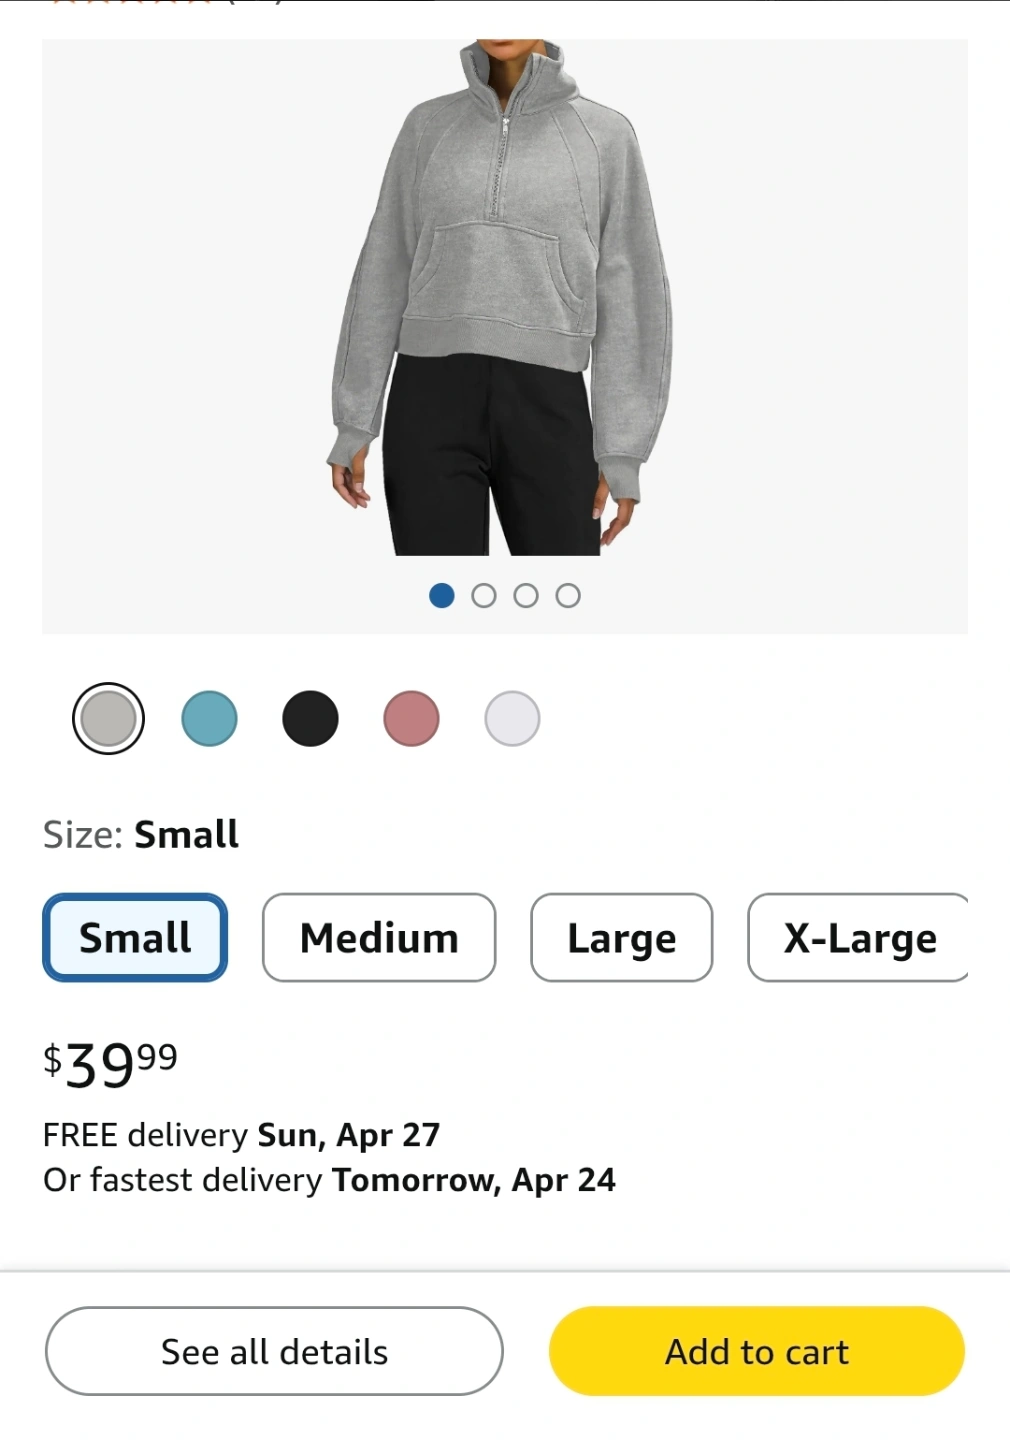View fourth image via last carousel dot
This screenshot has width=1010, height=1440.
(568, 596)
